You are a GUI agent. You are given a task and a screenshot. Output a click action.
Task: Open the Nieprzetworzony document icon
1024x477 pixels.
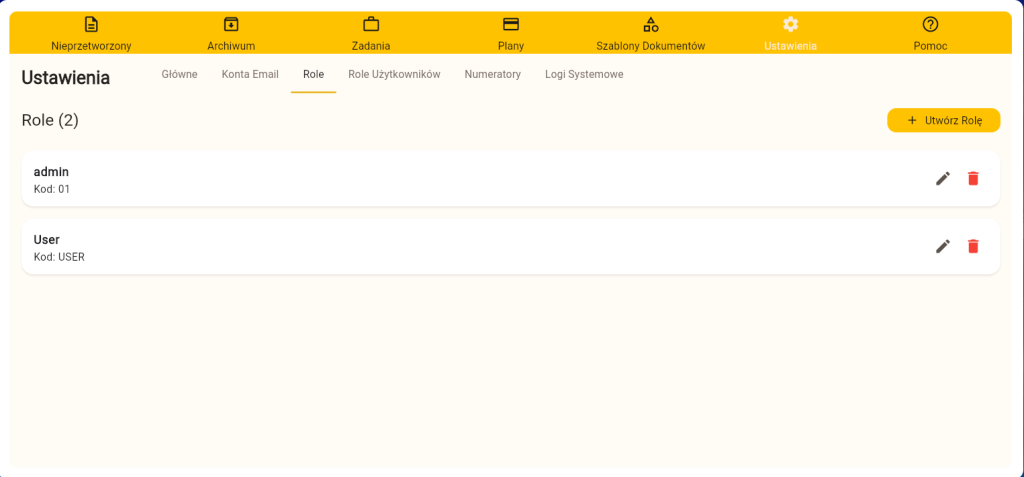coord(91,24)
